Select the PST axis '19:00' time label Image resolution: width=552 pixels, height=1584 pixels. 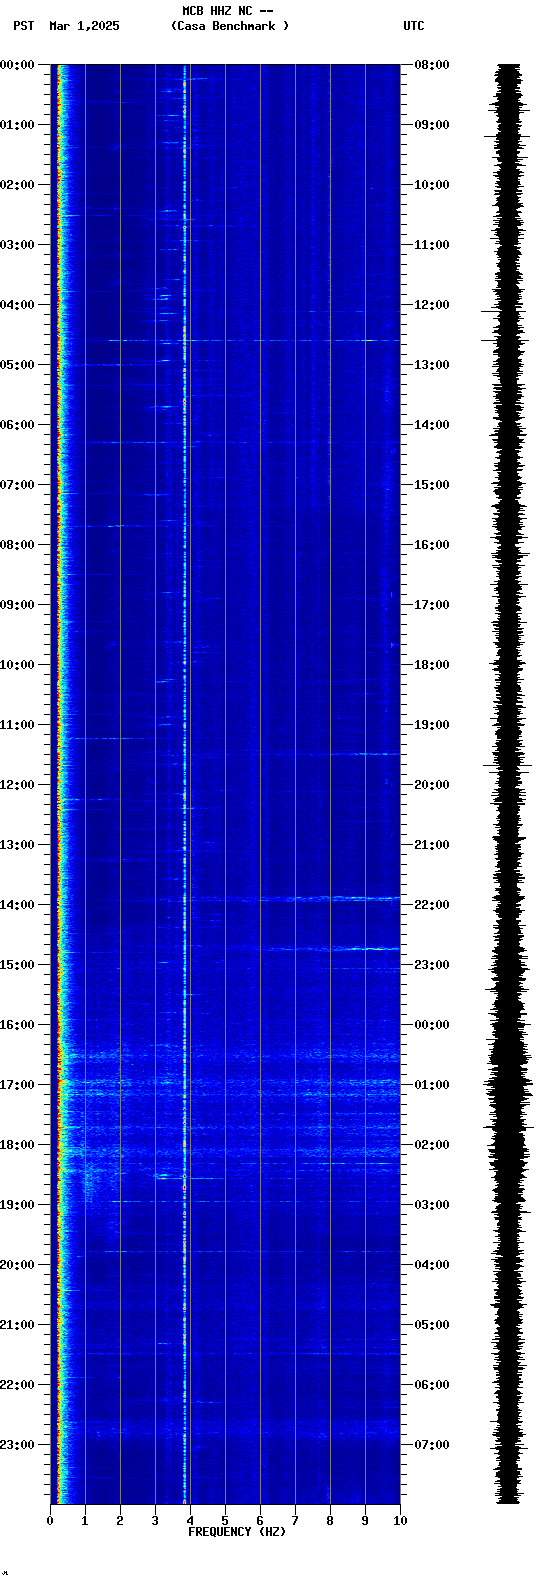pyautogui.click(x=17, y=1205)
